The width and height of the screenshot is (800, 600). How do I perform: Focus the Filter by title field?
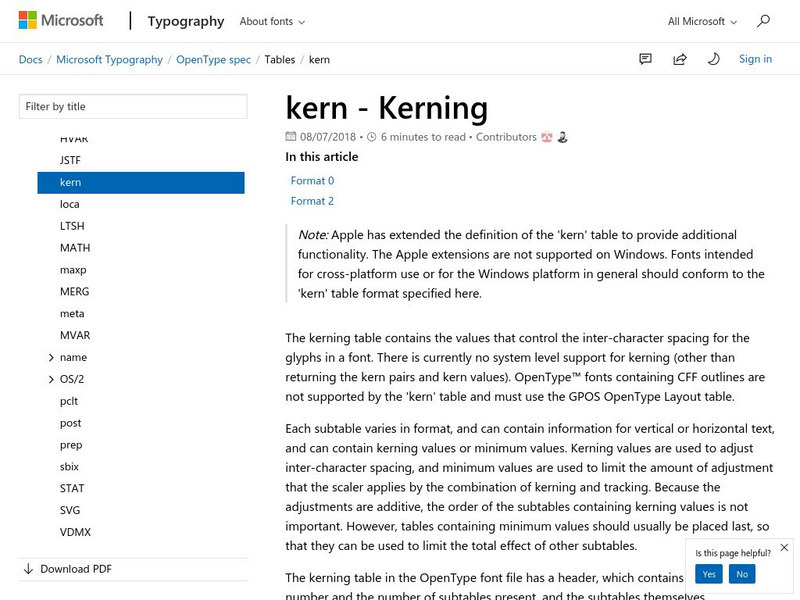(x=133, y=107)
